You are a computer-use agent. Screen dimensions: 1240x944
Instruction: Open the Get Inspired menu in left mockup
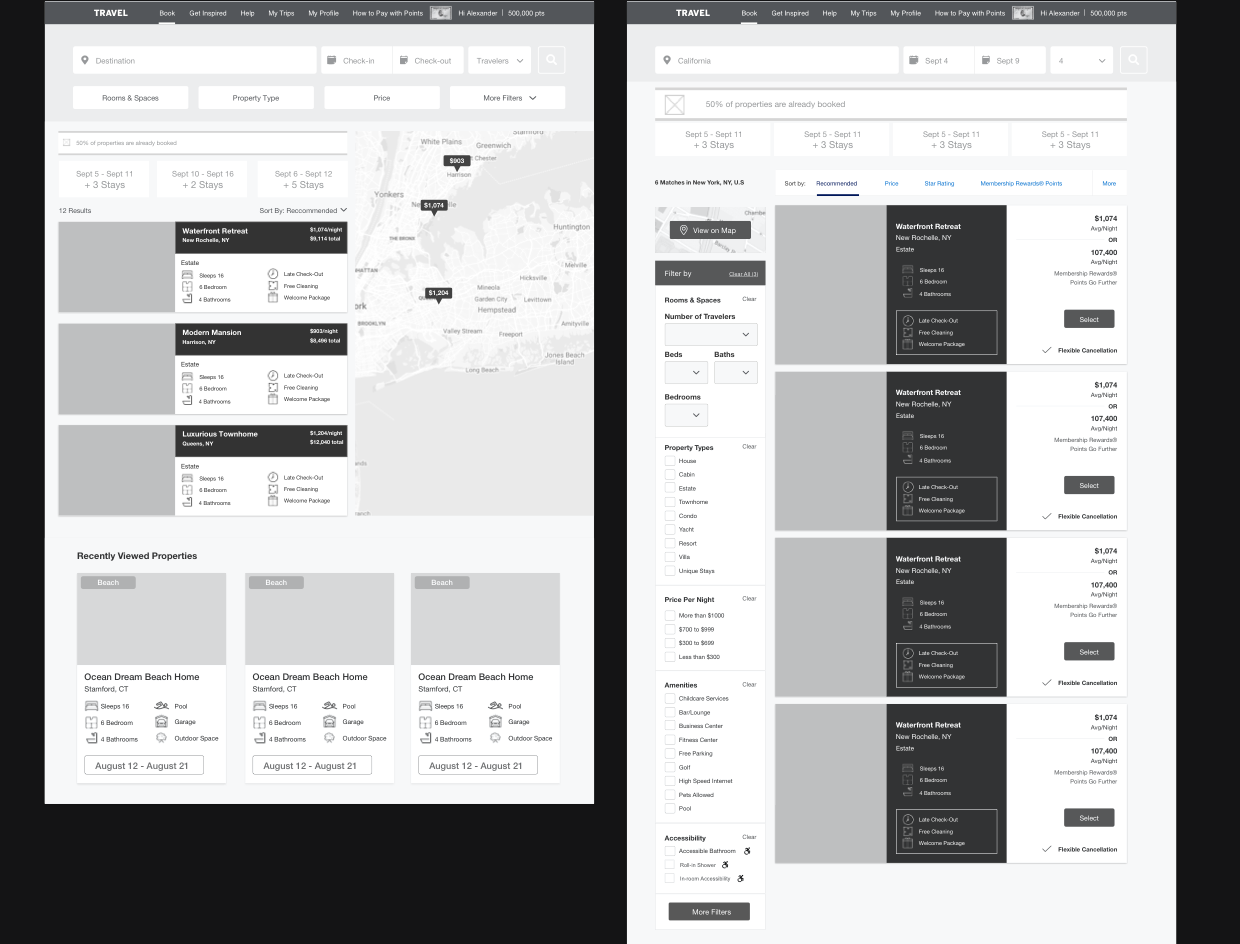208,13
